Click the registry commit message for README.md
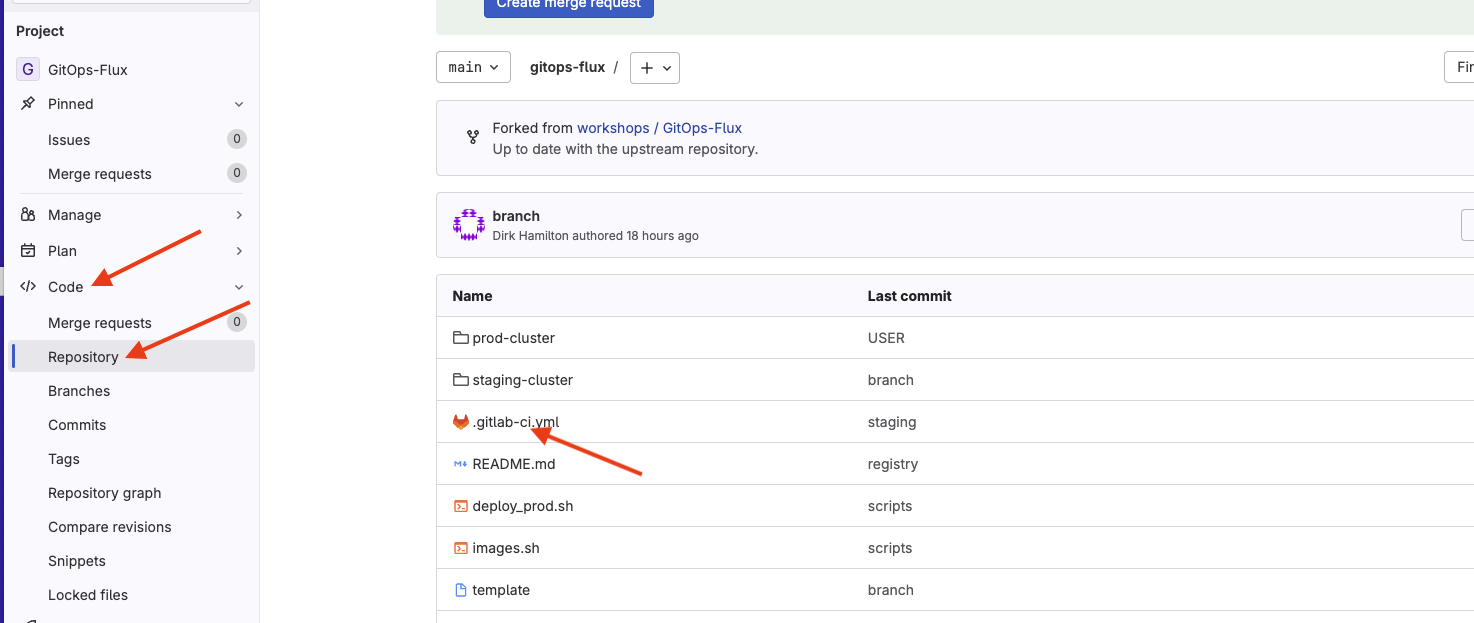Viewport: 1474px width, 623px height. click(x=893, y=464)
